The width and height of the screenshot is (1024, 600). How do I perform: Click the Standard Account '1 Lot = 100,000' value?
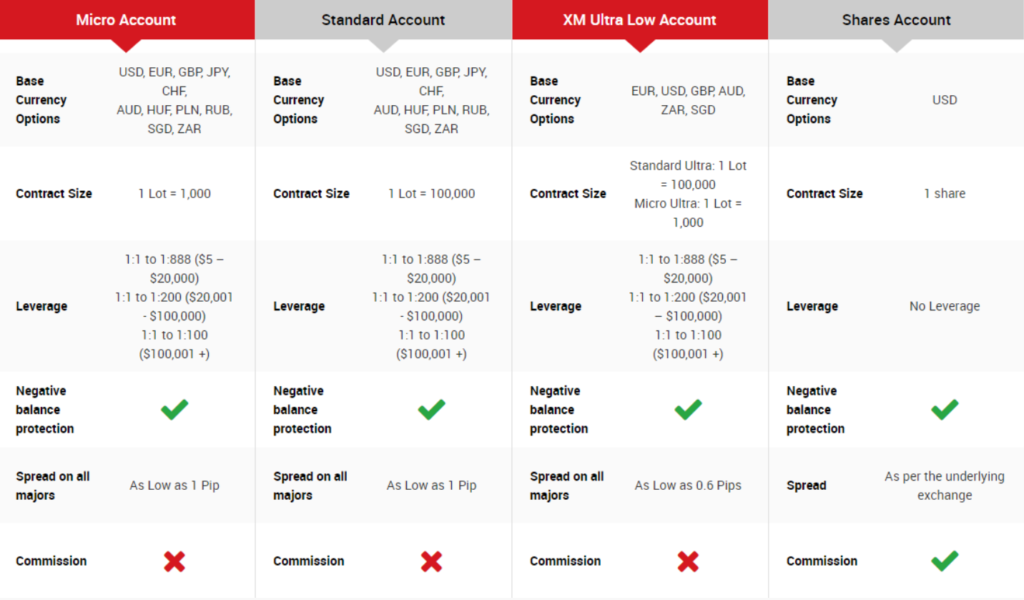tap(431, 193)
